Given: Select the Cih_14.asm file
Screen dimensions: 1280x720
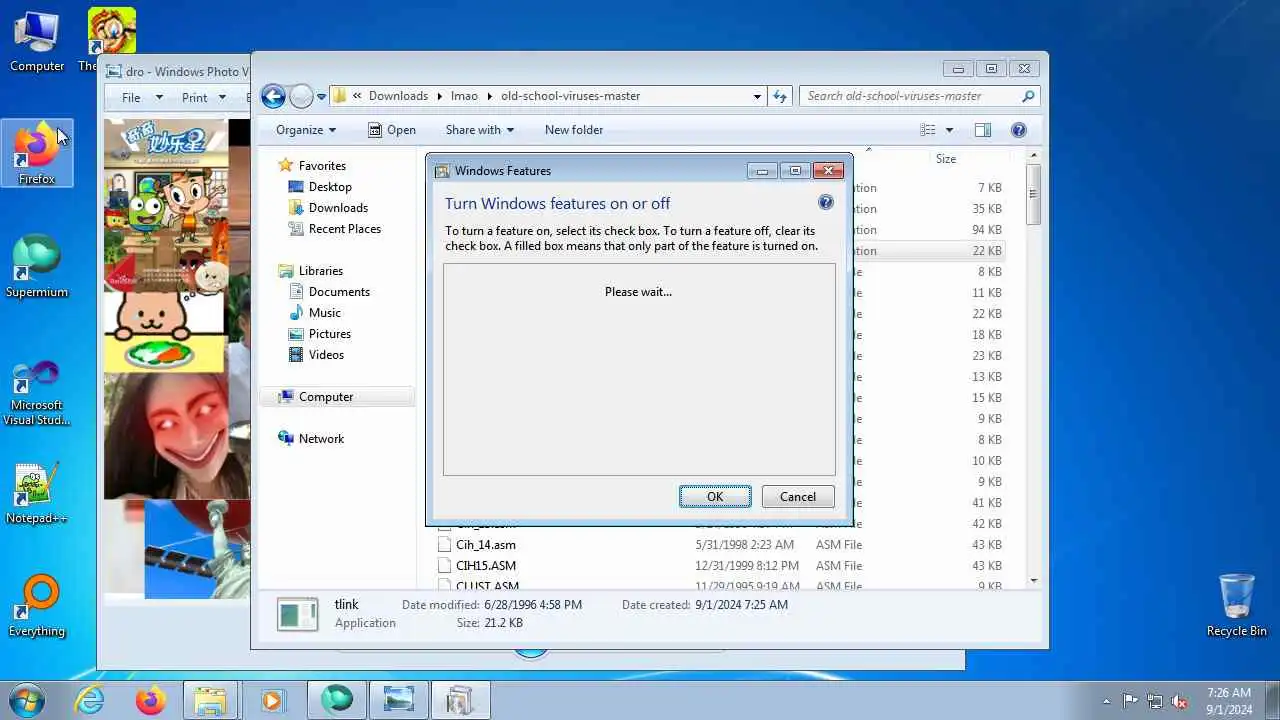Looking at the screenshot, I should [486, 545].
